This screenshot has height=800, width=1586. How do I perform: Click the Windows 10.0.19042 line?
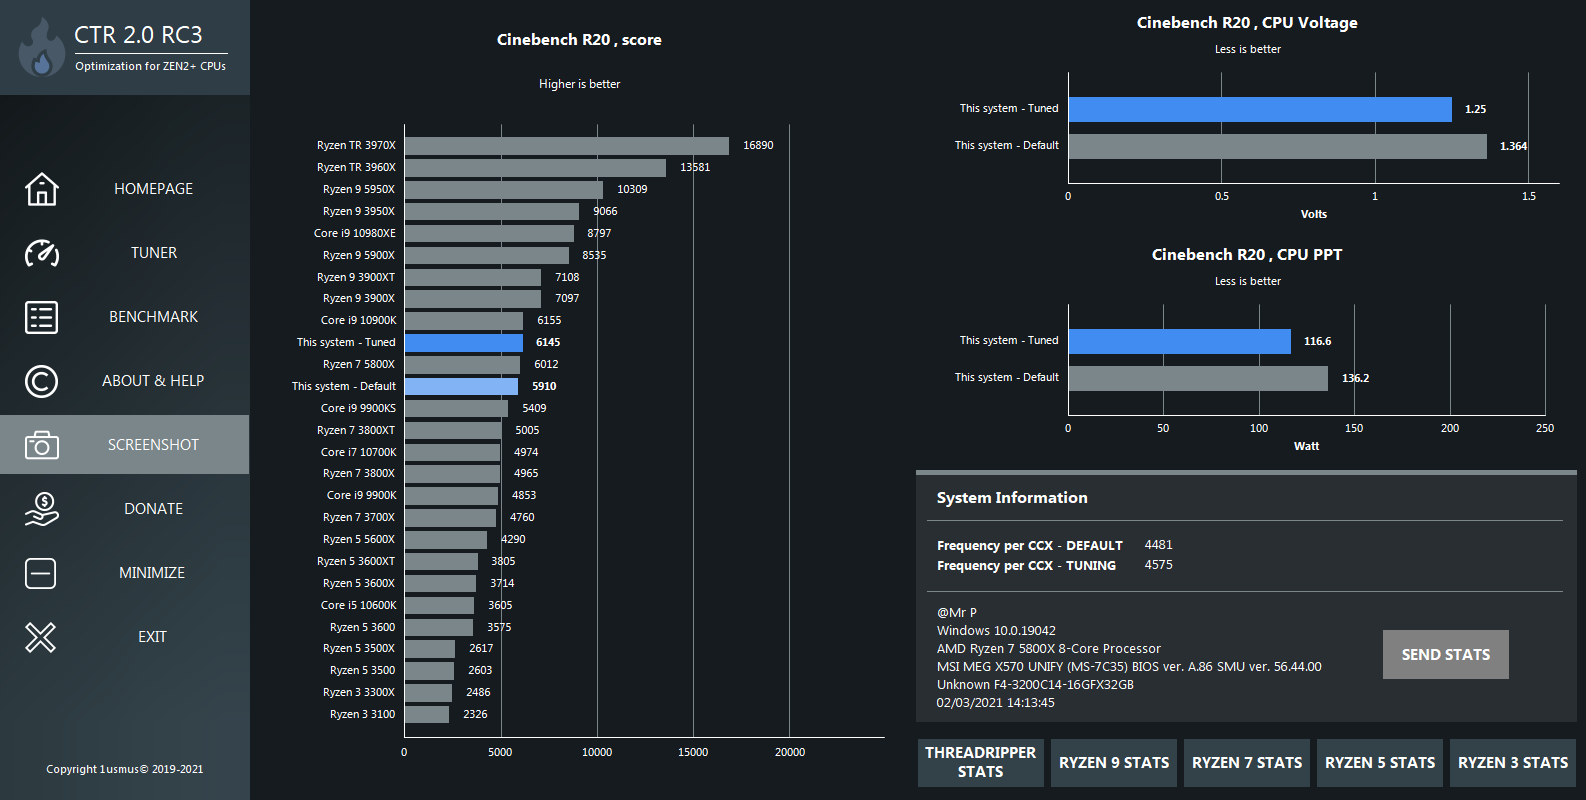(996, 631)
